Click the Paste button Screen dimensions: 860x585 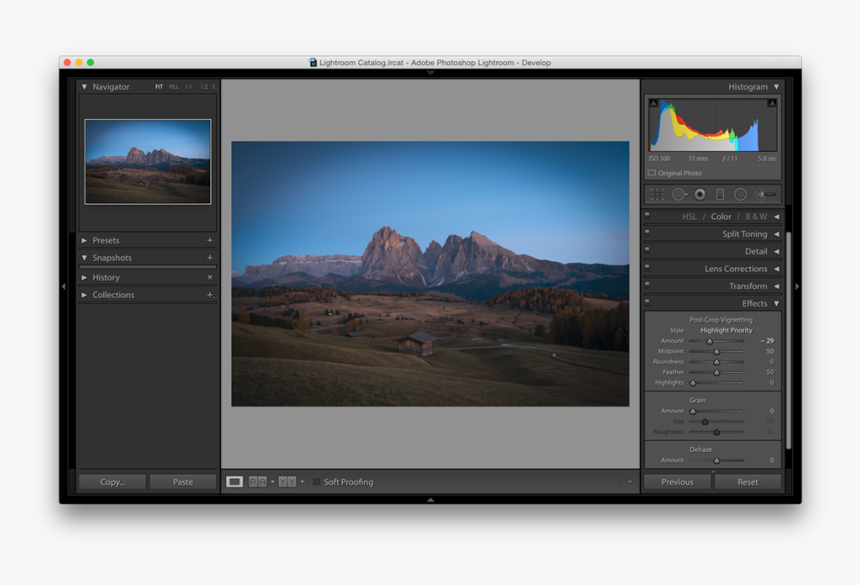[x=183, y=482]
